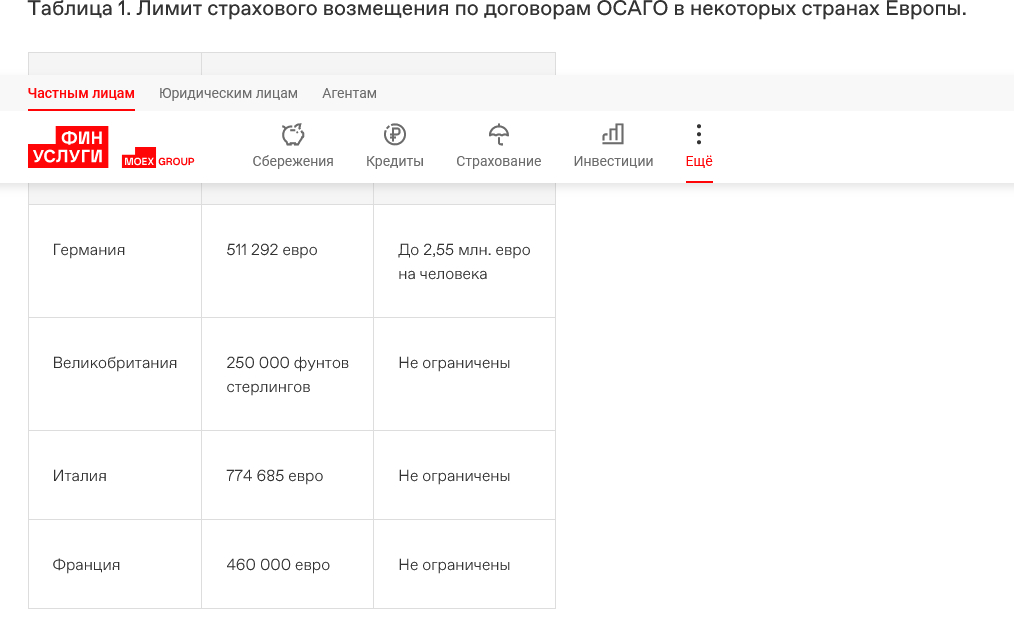
Task: Click the Таблица 1 caption text
Action: coord(497,9)
